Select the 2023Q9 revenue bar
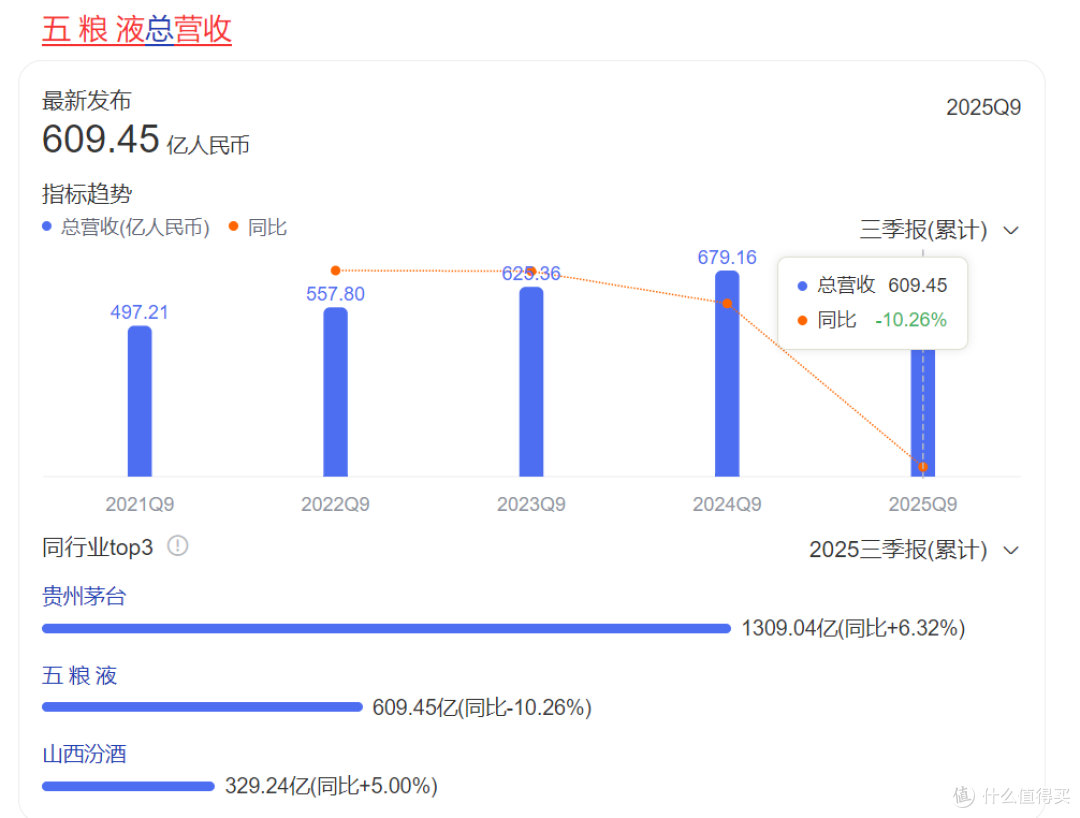The height and width of the screenshot is (818, 1080). 531,381
